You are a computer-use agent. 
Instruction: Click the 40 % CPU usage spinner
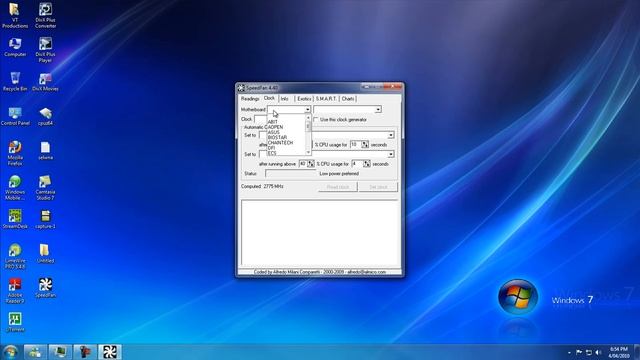(x=311, y=164)
